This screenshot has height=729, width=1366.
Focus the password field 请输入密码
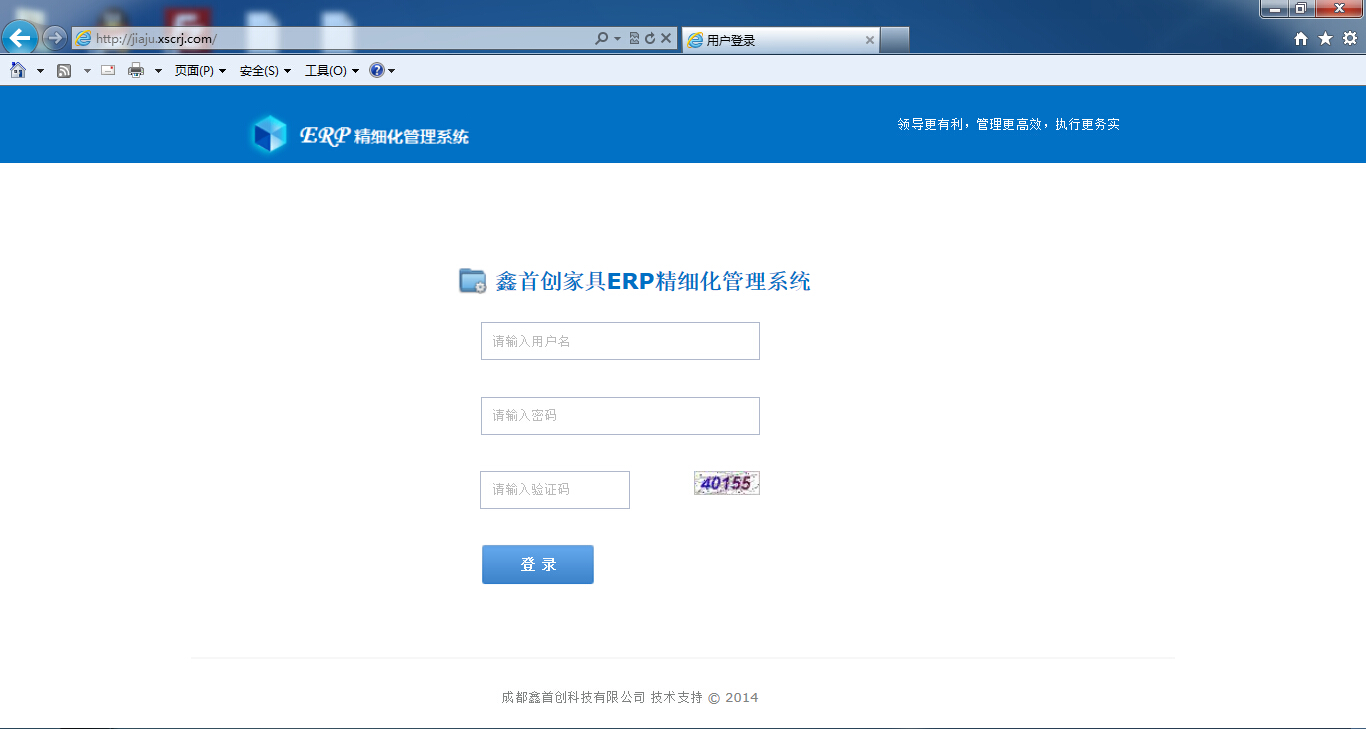click(620, 416)
